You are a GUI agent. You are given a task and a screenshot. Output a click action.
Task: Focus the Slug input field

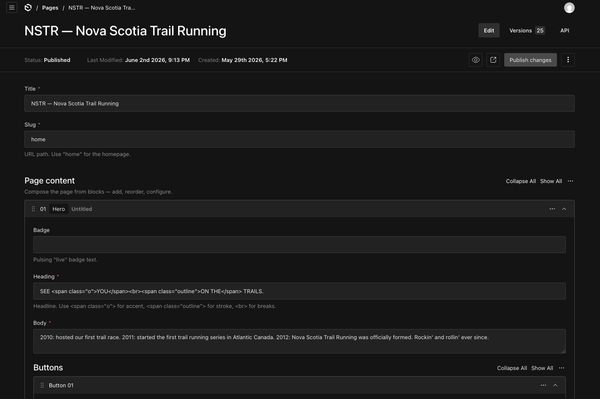coord(299,139)
